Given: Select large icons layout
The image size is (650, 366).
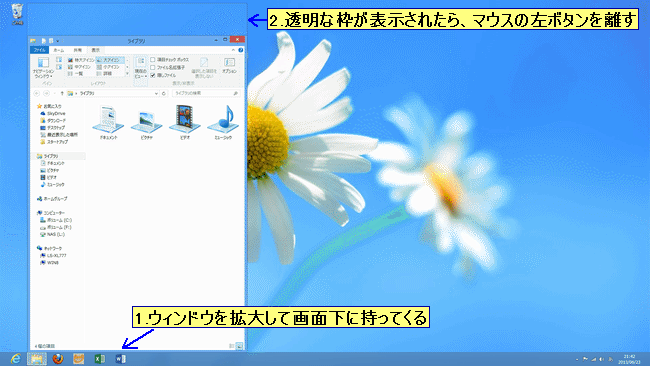Looking at the screenshot, I should click(110, 60).
